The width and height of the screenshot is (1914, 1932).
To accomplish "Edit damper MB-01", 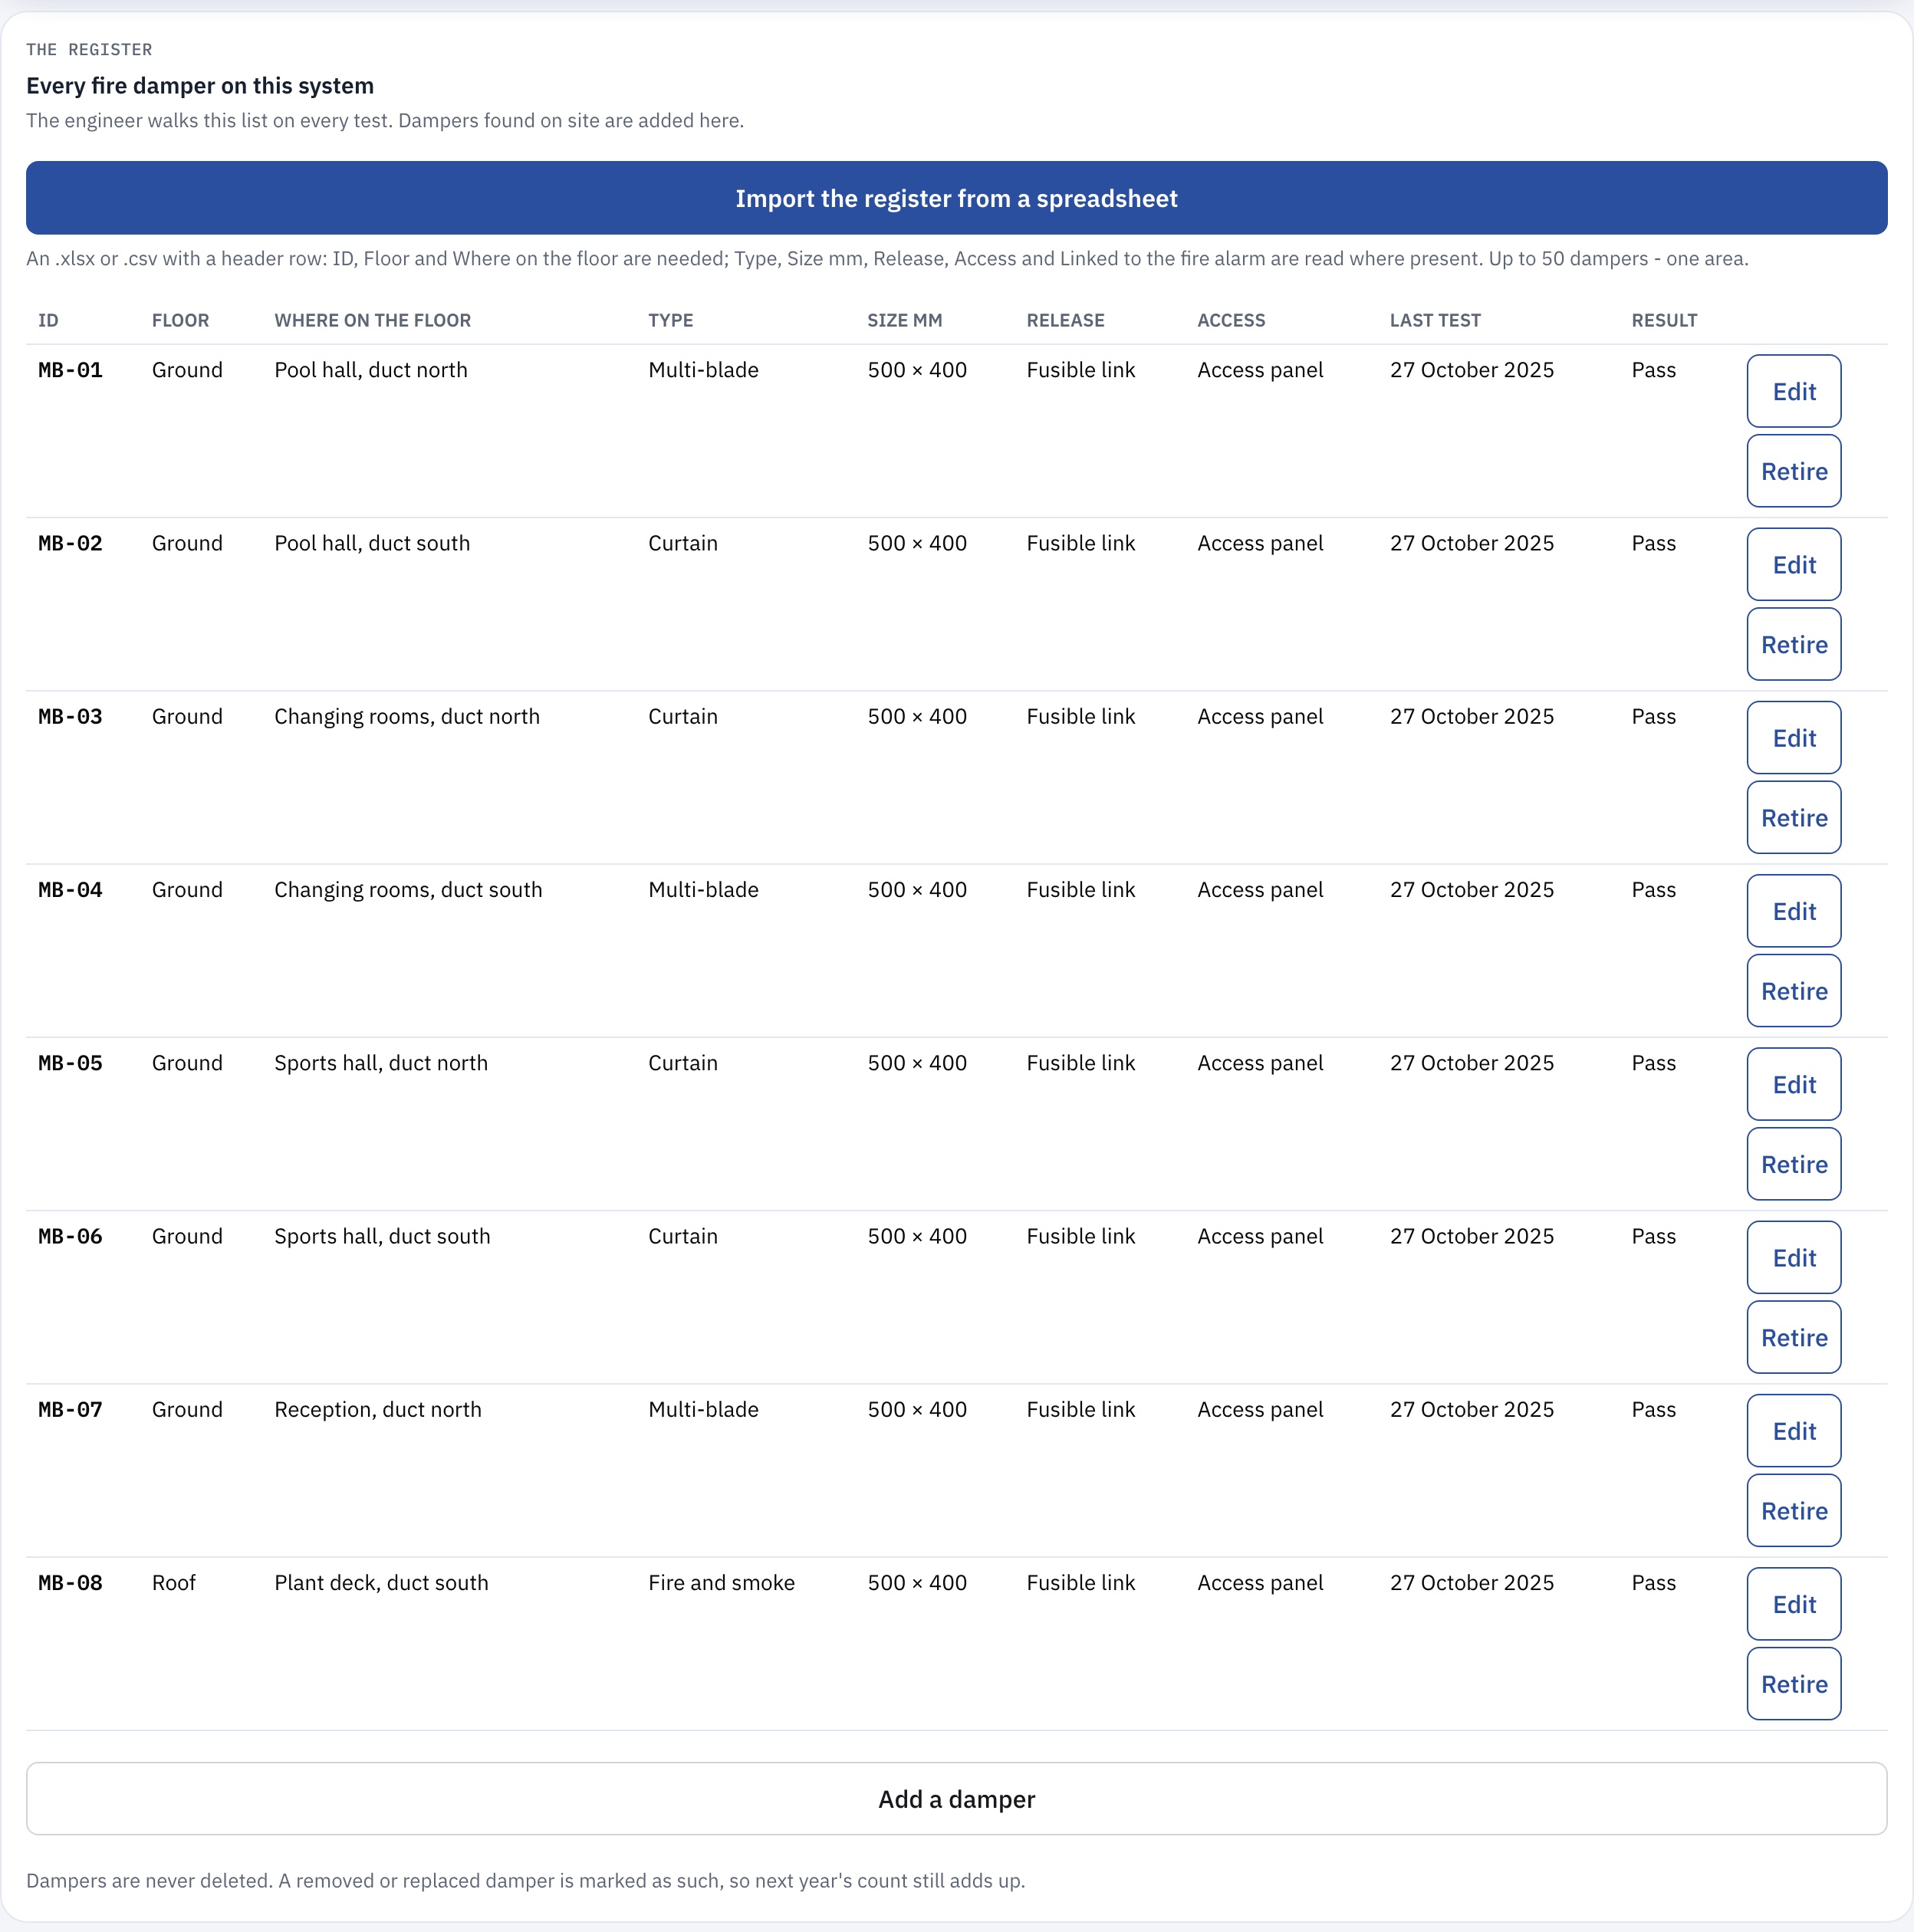I will tap(1794, 391).
